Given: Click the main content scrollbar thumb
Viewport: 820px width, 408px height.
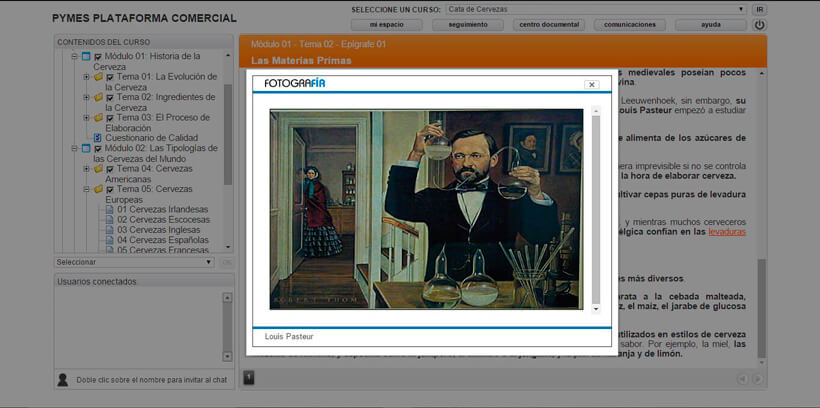Looking at the screenshot, I should 762,308.
